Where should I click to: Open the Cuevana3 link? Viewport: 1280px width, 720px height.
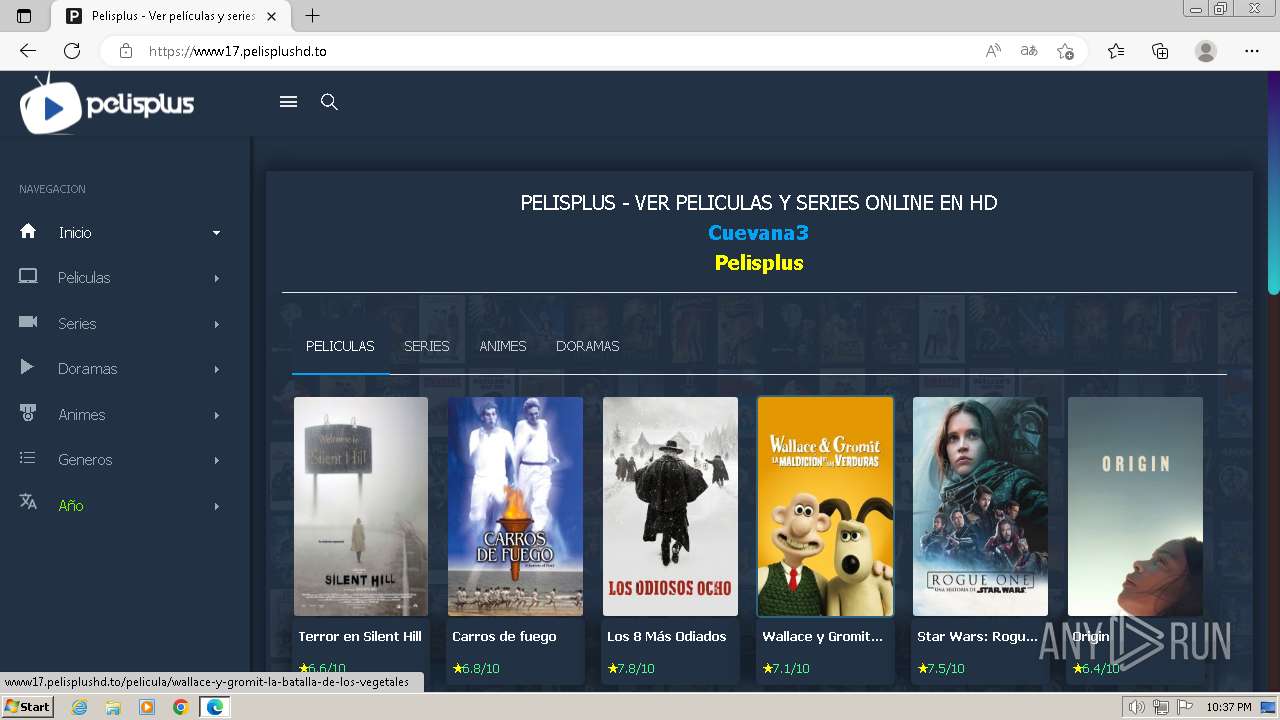(758, 232)
